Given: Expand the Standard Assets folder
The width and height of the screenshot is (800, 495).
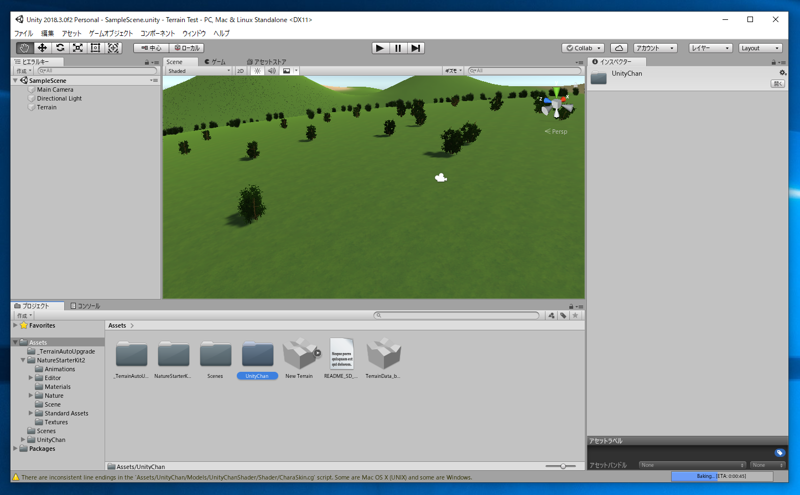Looking at the screenshot, I should [31, 413].
